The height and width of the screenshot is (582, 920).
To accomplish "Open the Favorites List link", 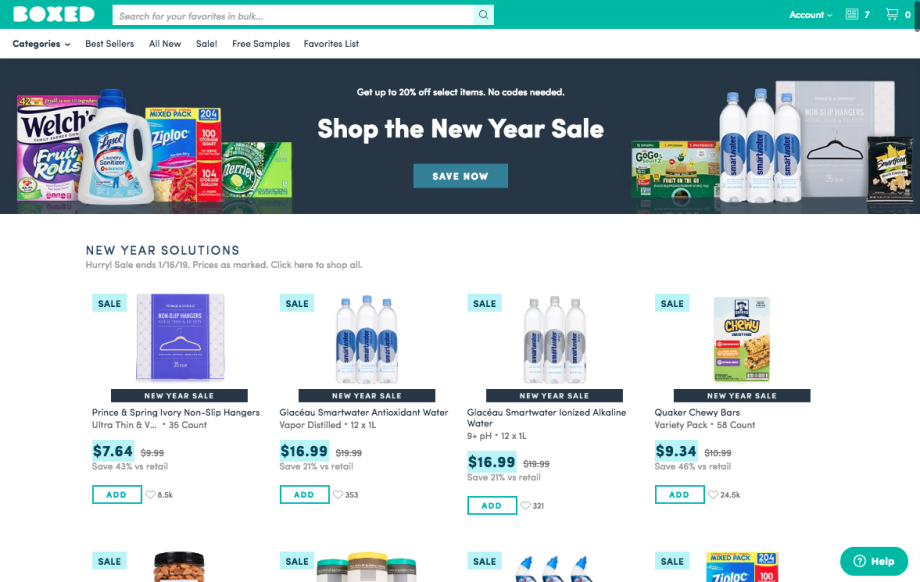I will [x=331, y=44].
